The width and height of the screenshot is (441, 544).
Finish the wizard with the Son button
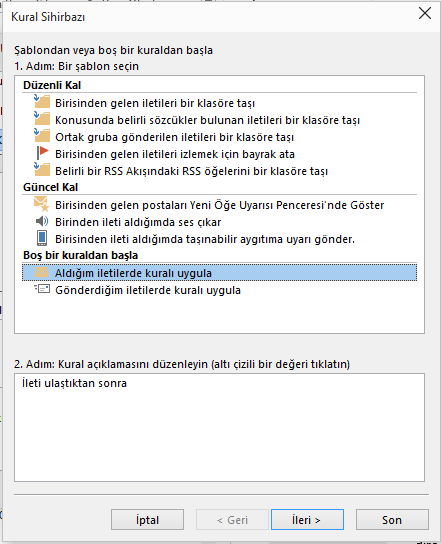392,520
